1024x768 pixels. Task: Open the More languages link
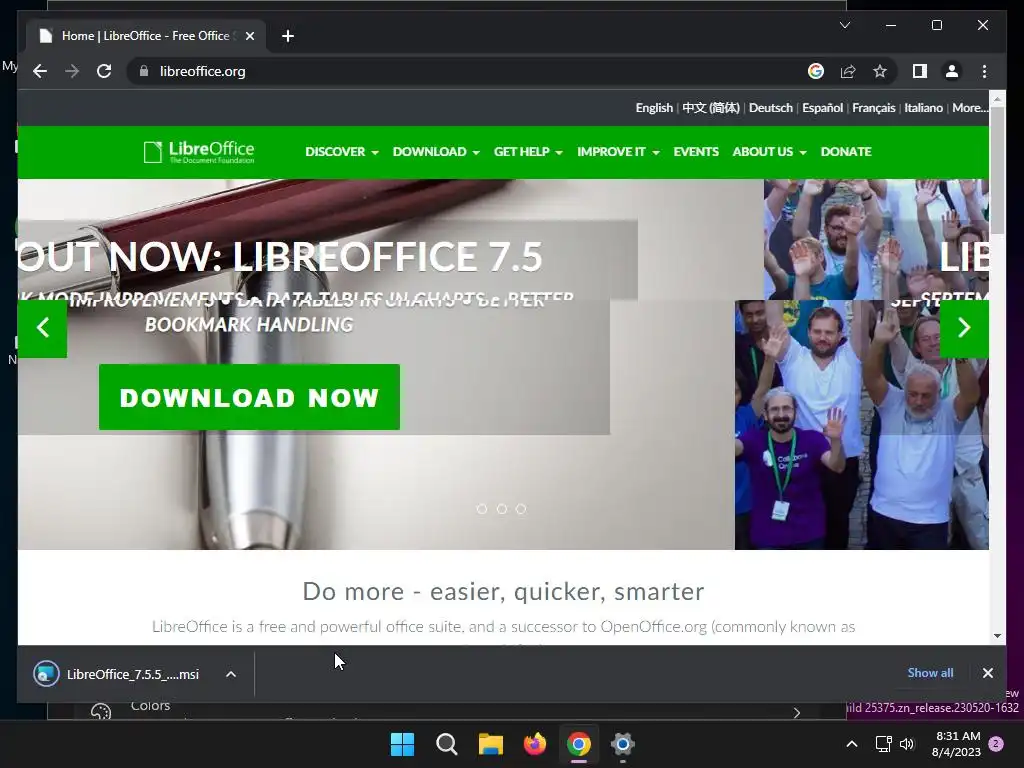[x=970, y=108]
